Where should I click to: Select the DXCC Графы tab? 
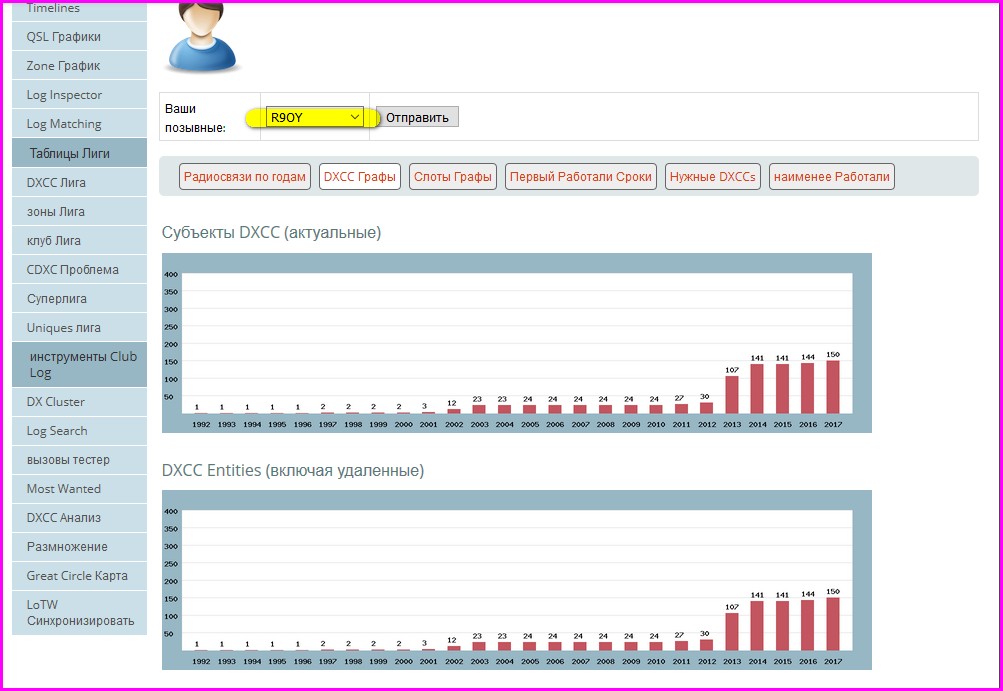tap(360, 177)
